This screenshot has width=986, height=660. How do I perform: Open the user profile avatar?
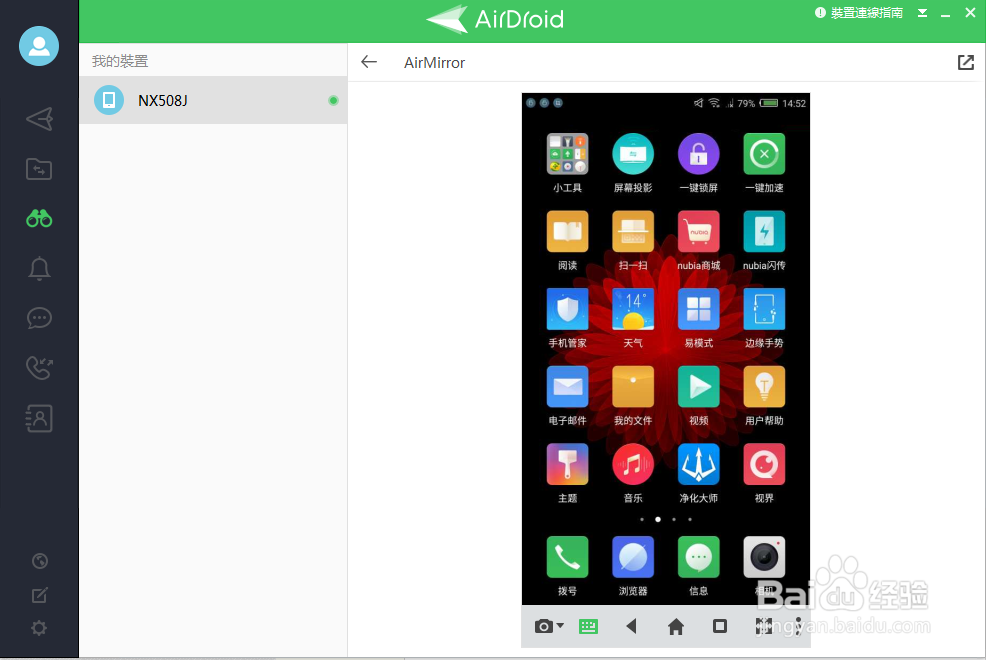[39, 46]
